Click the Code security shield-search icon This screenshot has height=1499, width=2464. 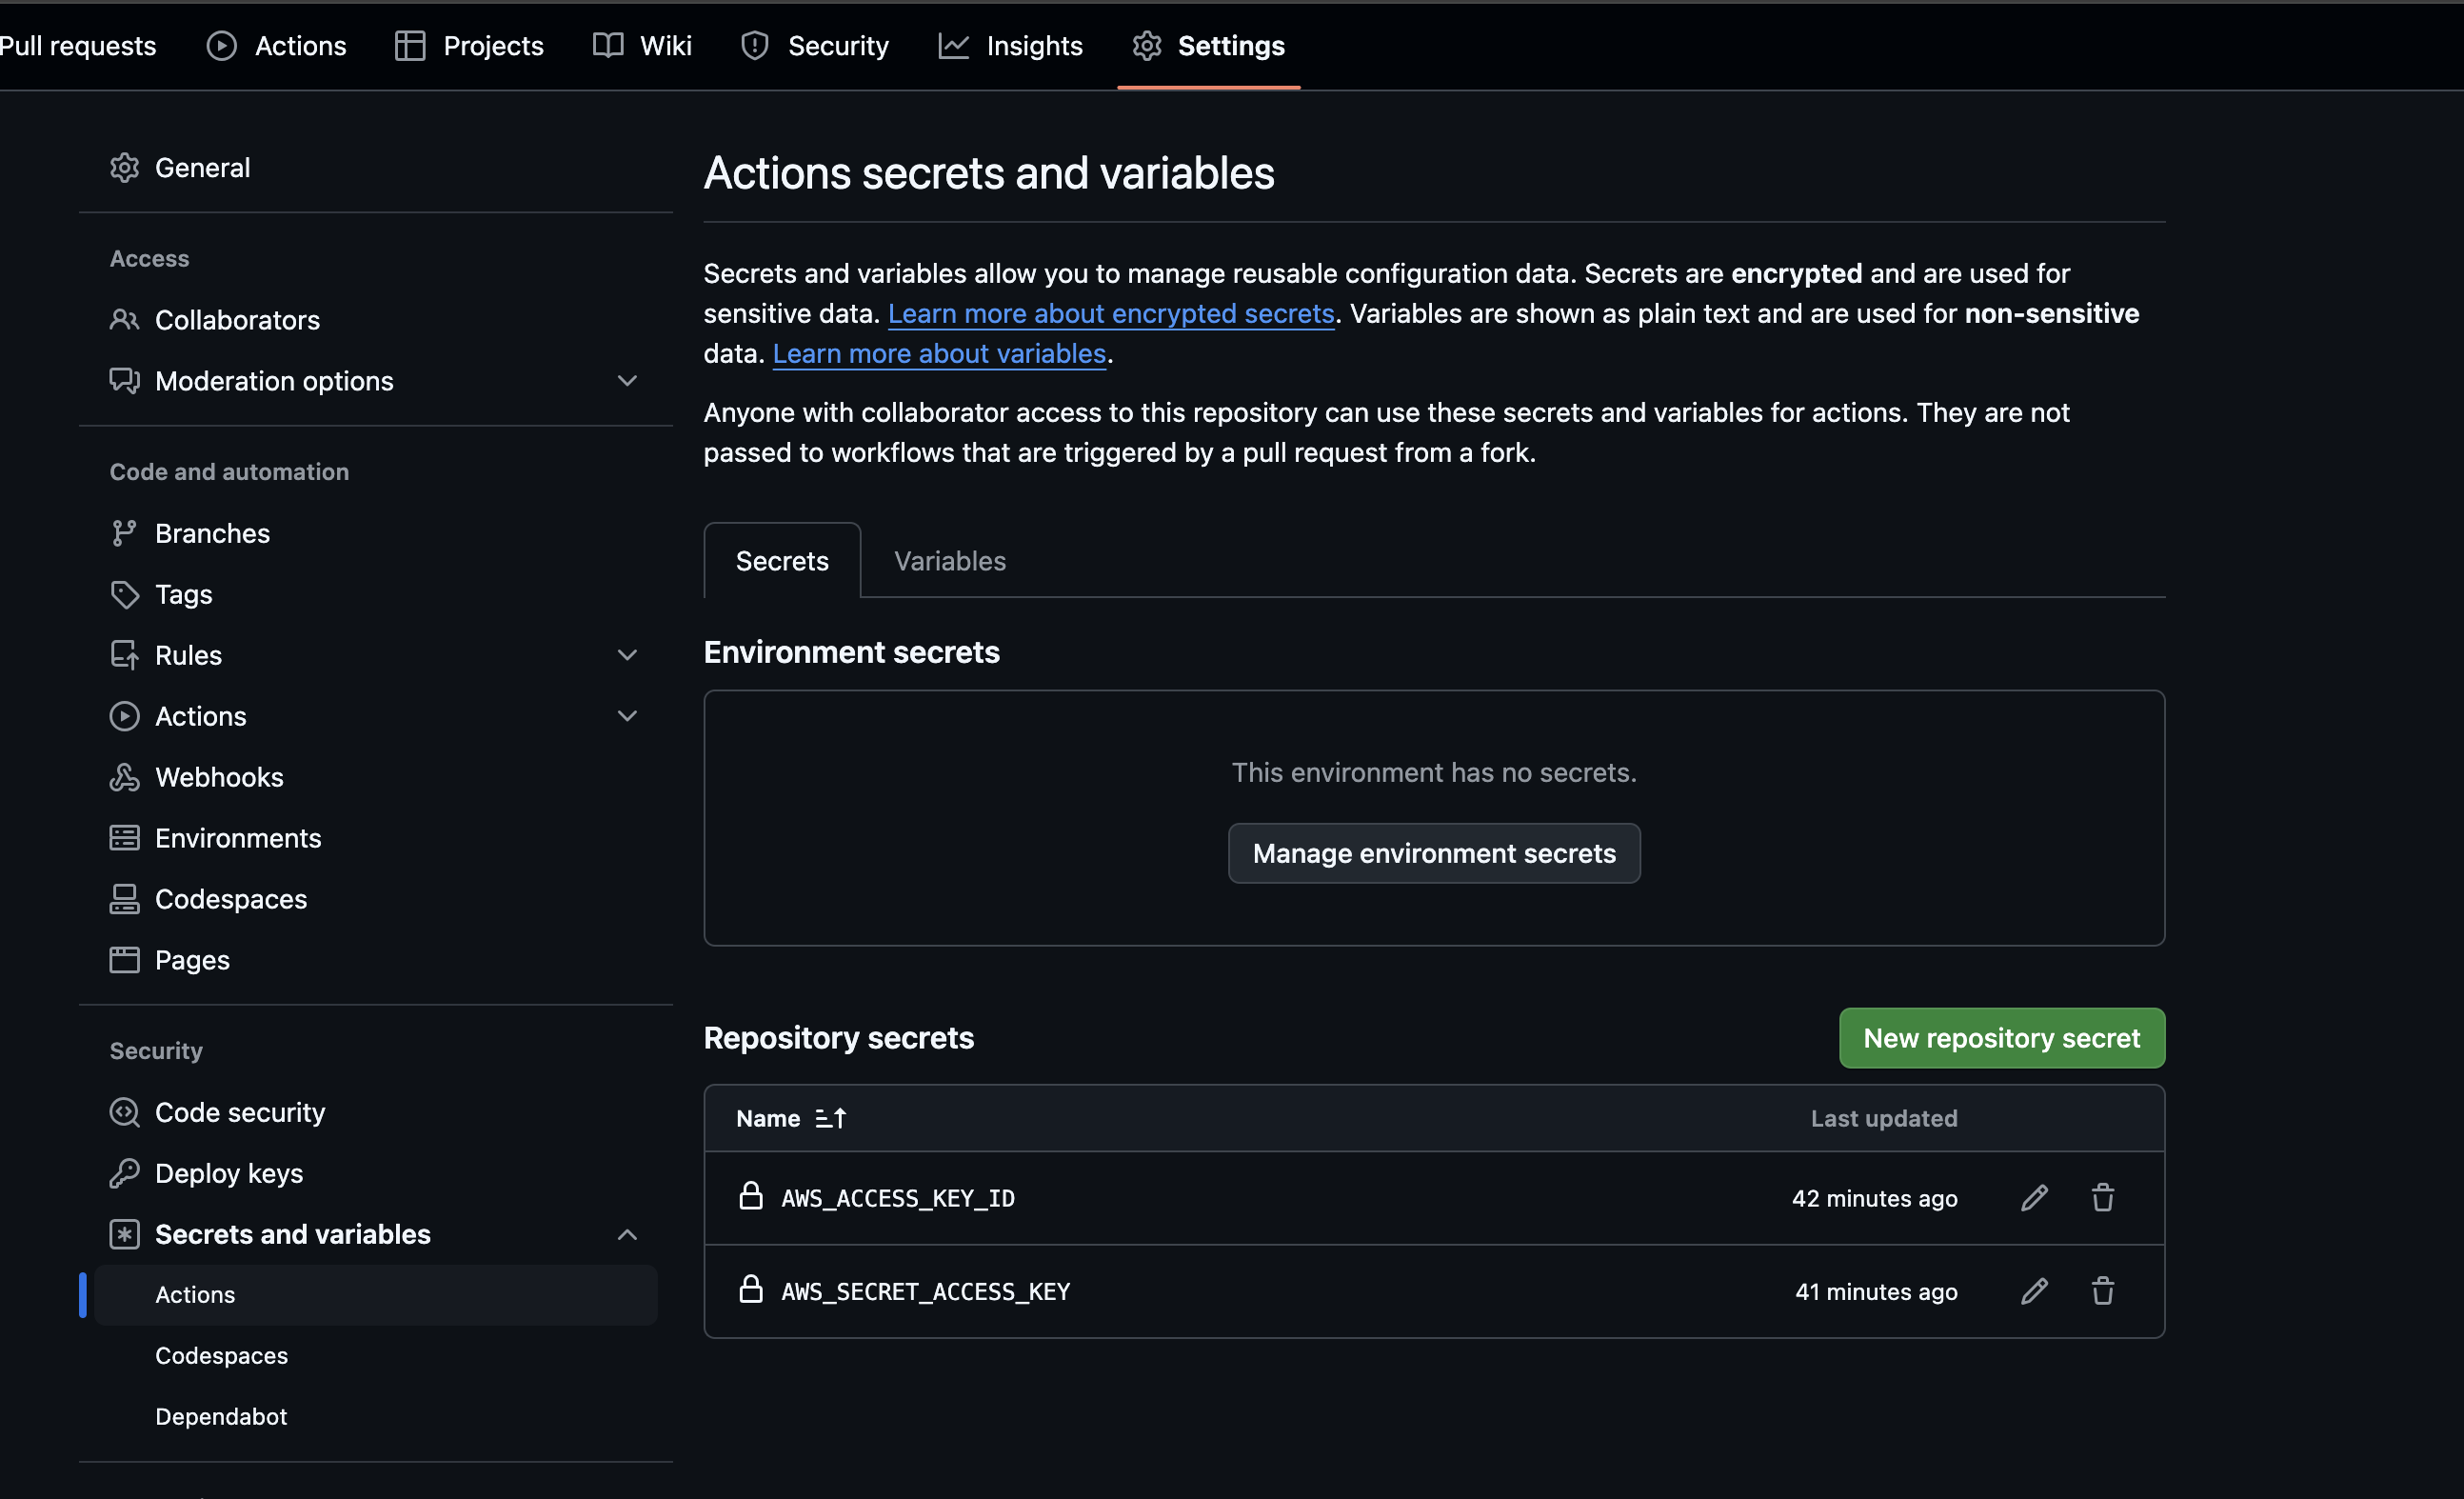coord(124,1112)
